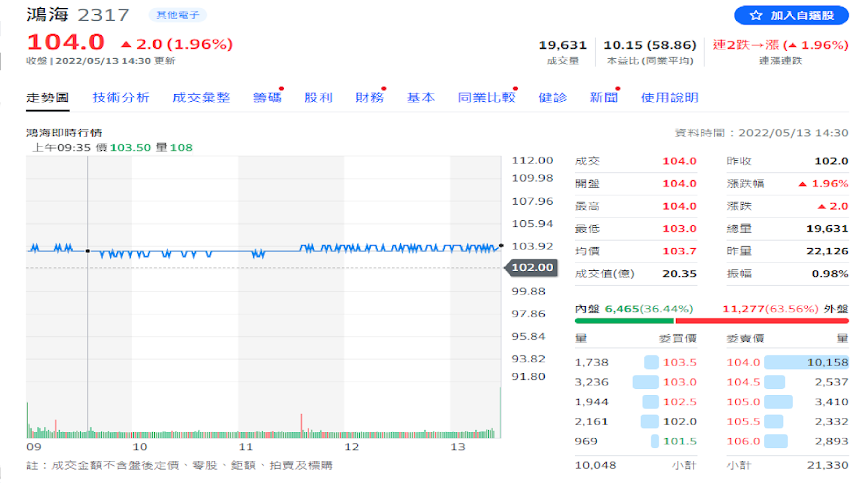Screen dimensions: 859x483
Task: Open the 同業比較 tab
Action: coord(487,97)
